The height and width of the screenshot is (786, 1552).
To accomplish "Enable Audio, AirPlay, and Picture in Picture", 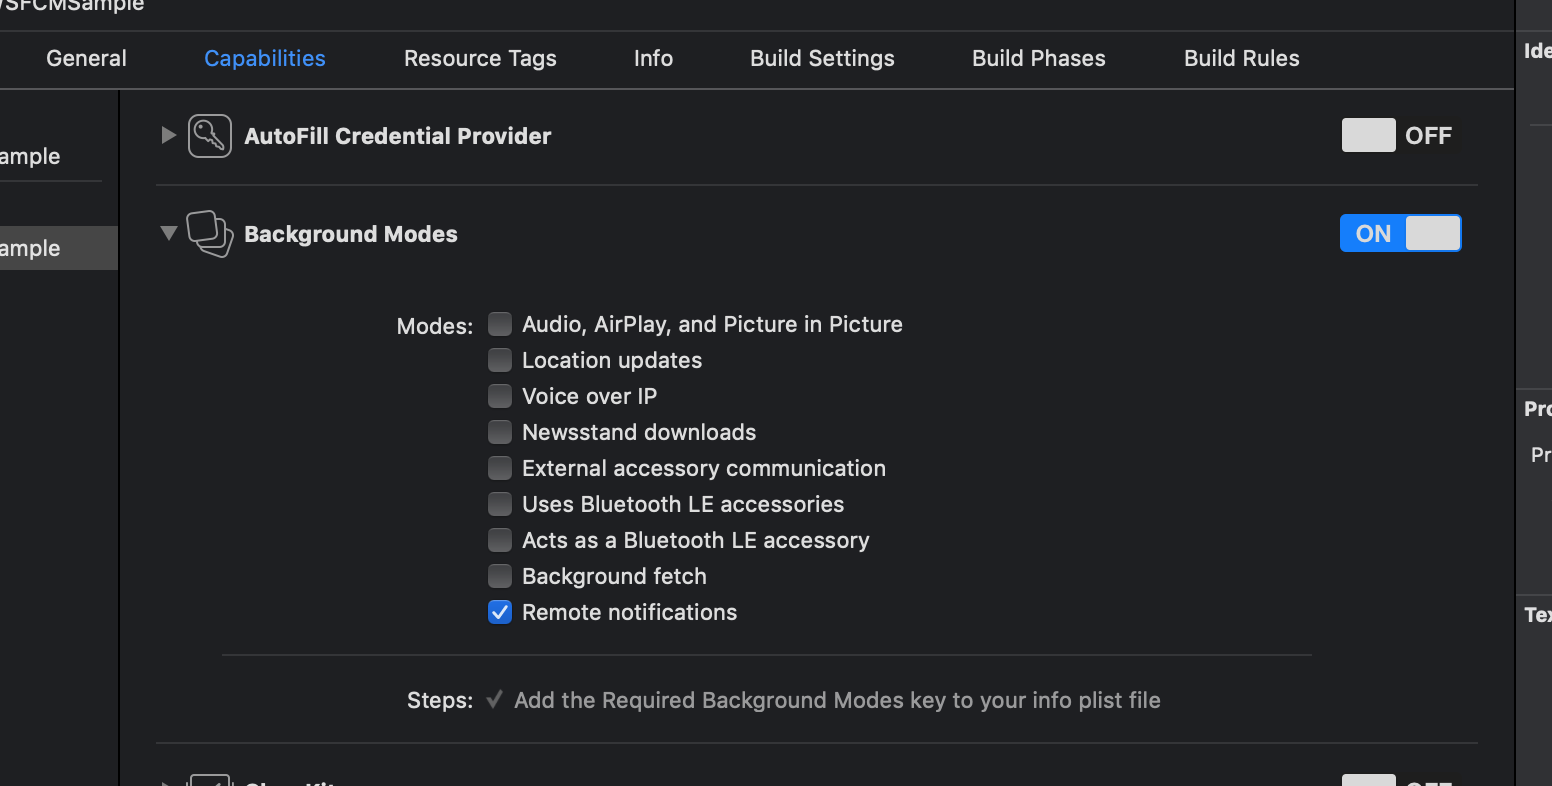I will pyautogui.click(x=500, y=324).
